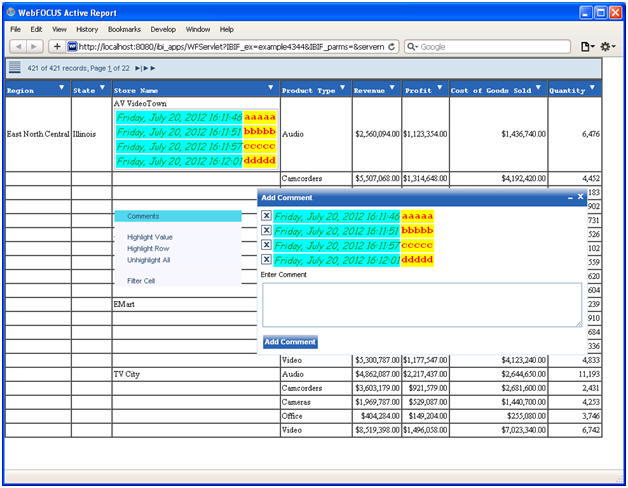Delete comment bbbbb with its X box

click(266, 230)
